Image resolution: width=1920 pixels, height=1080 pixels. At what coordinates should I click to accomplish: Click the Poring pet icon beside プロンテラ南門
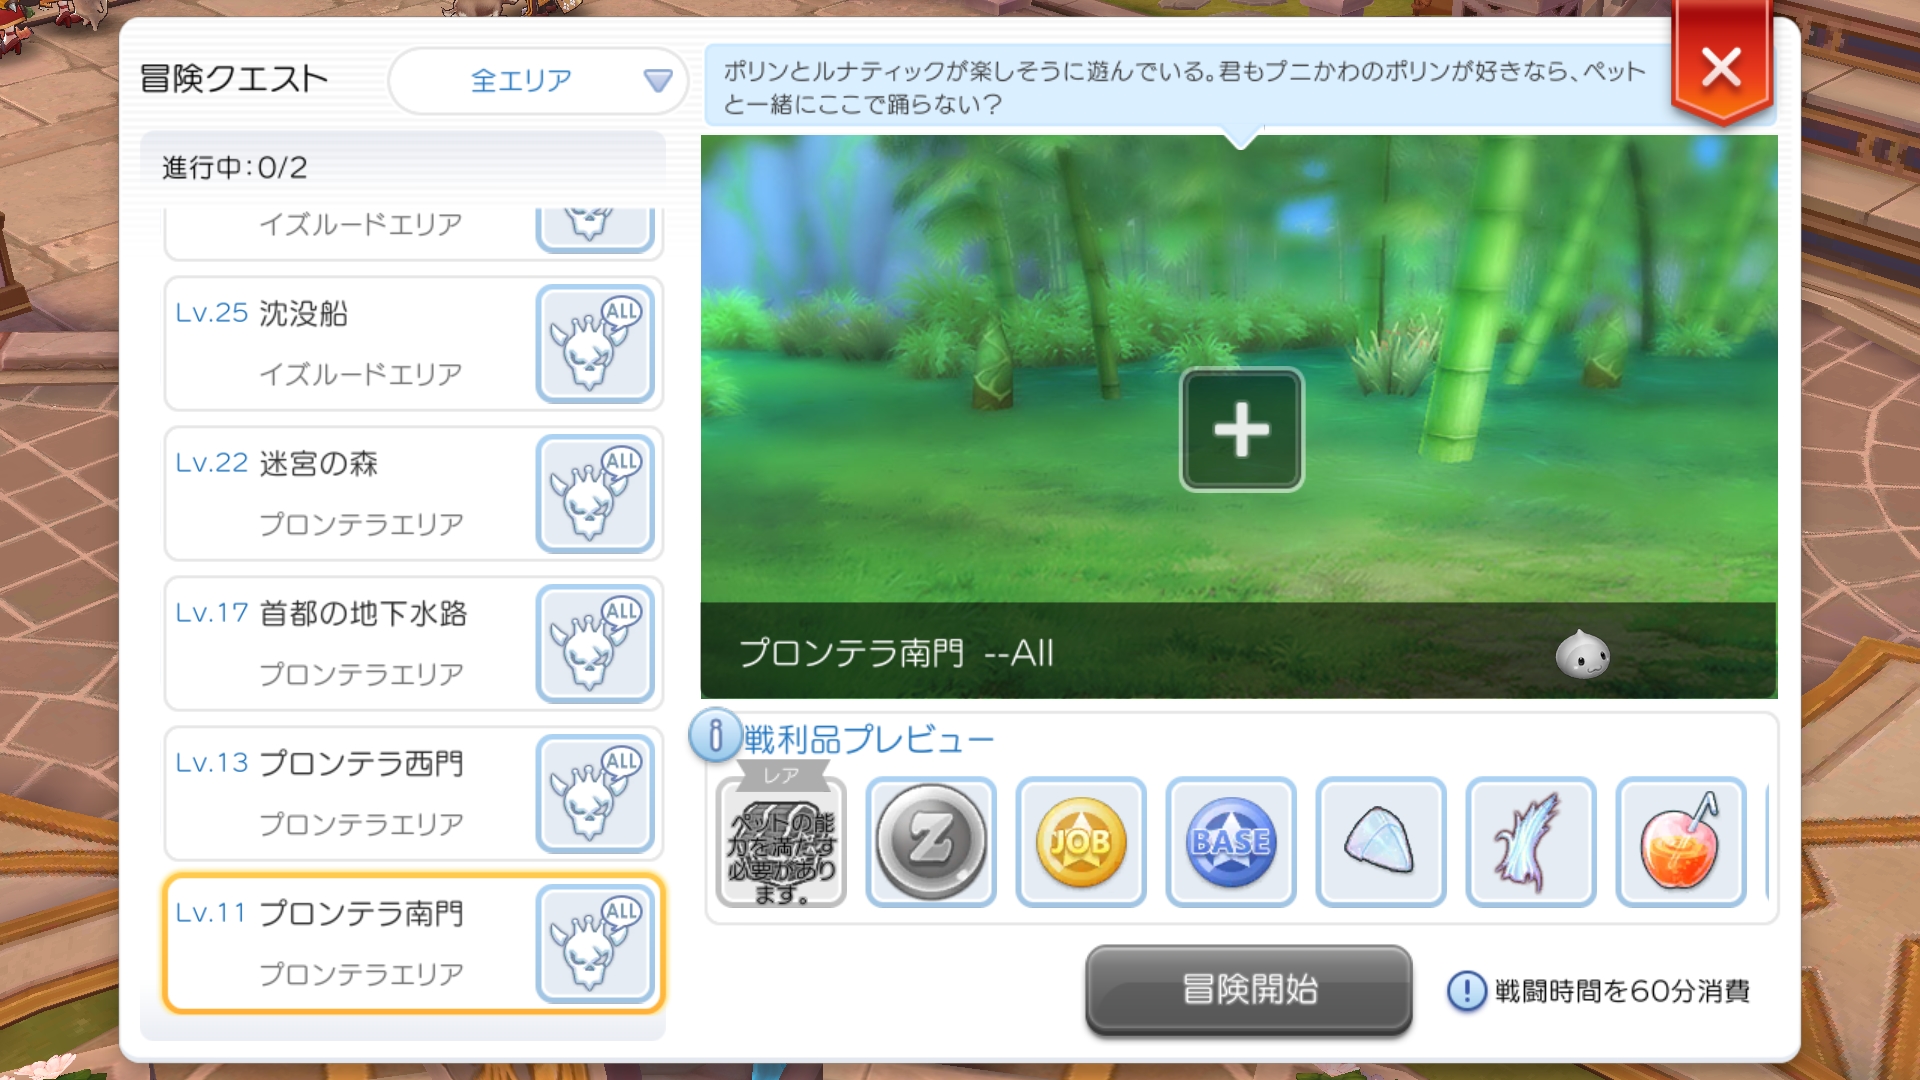tap(1582, 654)
